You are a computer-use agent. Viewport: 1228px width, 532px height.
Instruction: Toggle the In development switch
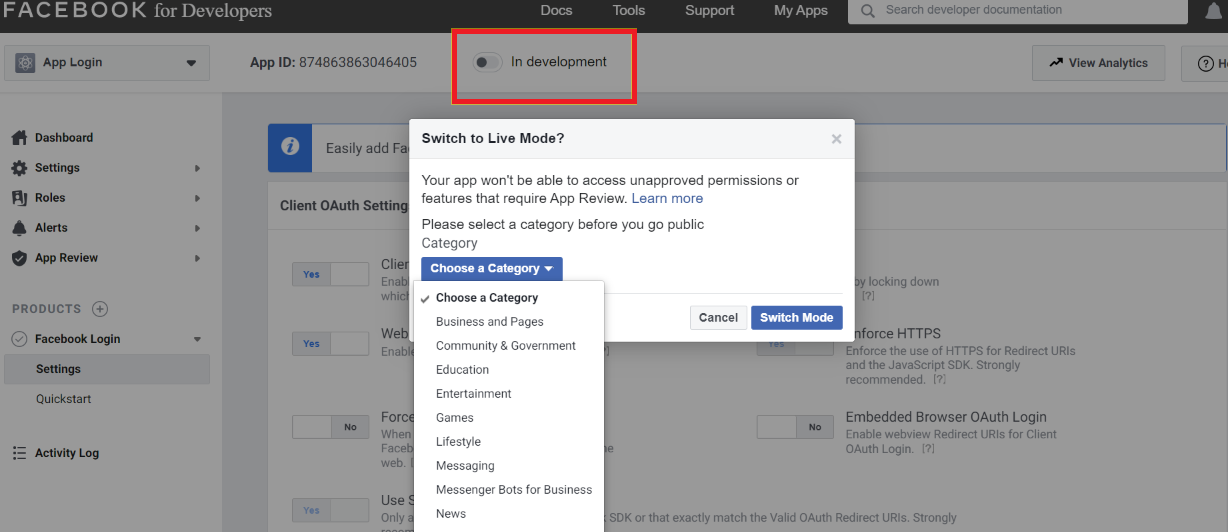point(488,62)
